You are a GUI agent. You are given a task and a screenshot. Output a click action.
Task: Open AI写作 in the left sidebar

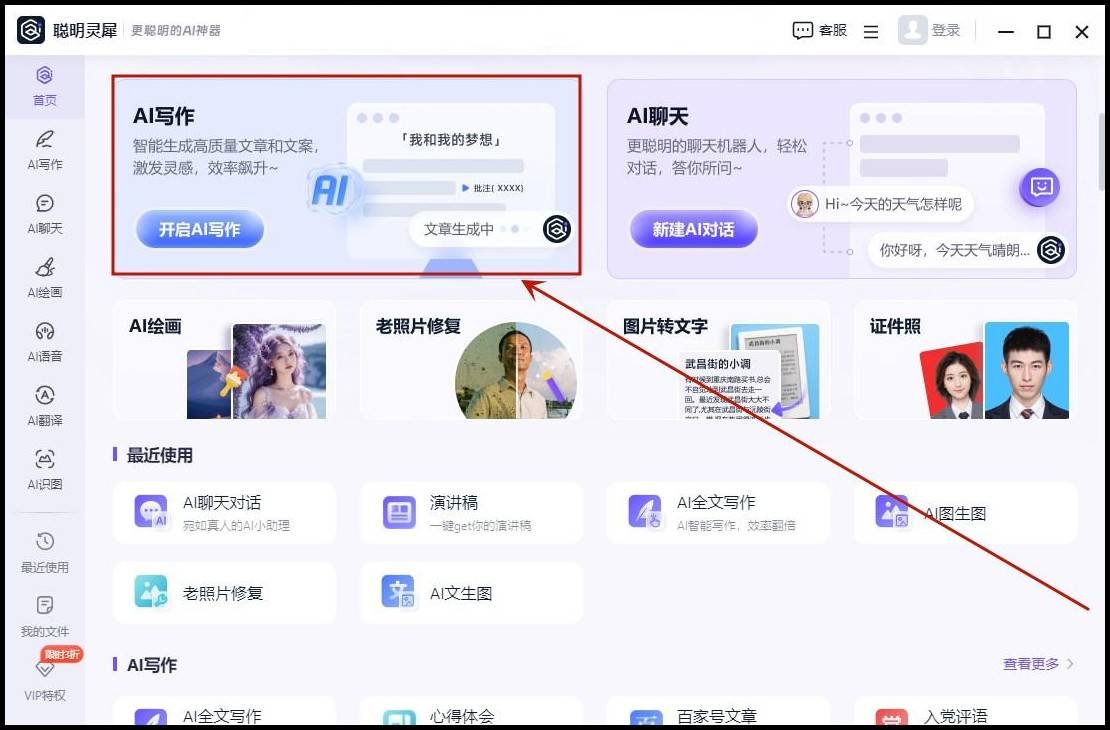click(44, 149)
